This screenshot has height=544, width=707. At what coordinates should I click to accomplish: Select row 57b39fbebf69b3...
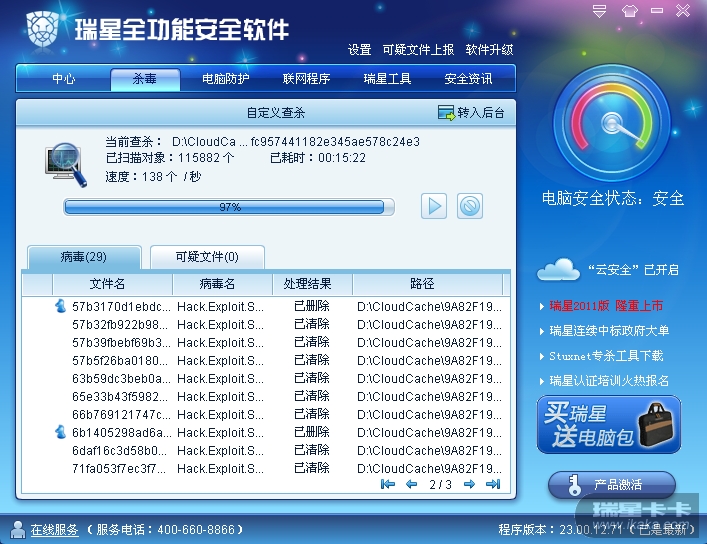click(266, 342)
